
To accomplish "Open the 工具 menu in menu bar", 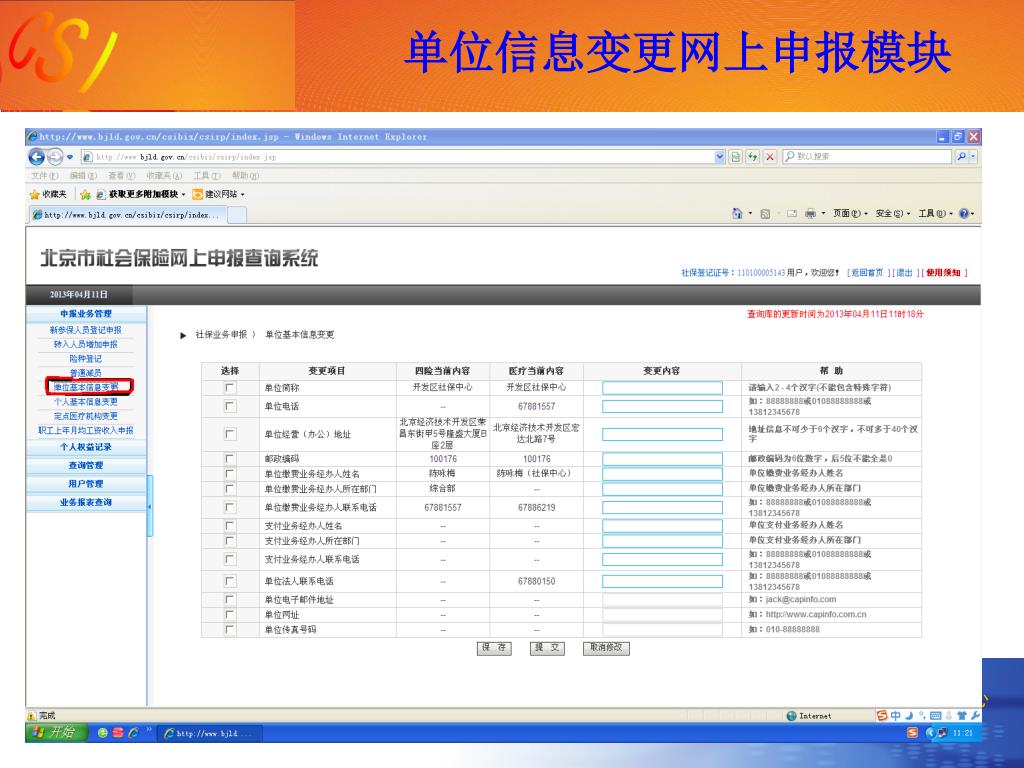I will coord(207,176).
